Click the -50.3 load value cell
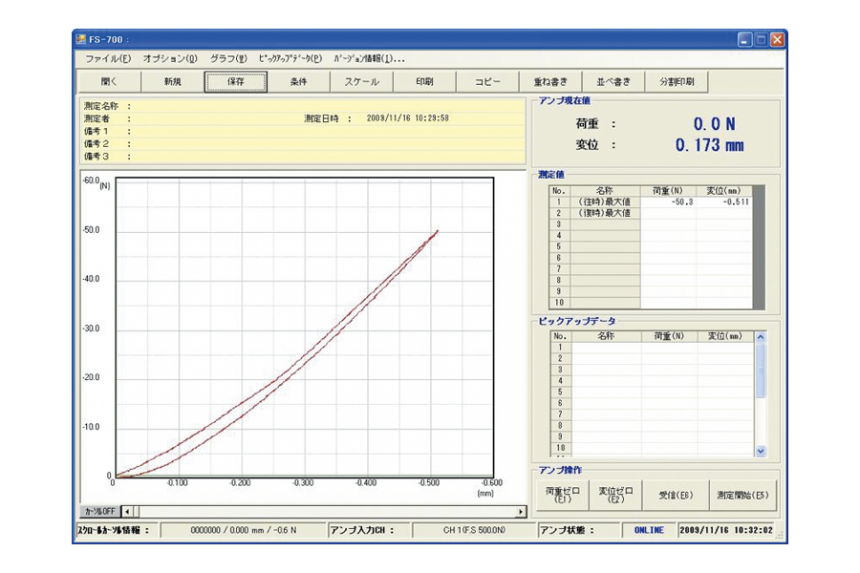Image resolution: width=860 pixels, height=573 pixels. coord(668,202)
